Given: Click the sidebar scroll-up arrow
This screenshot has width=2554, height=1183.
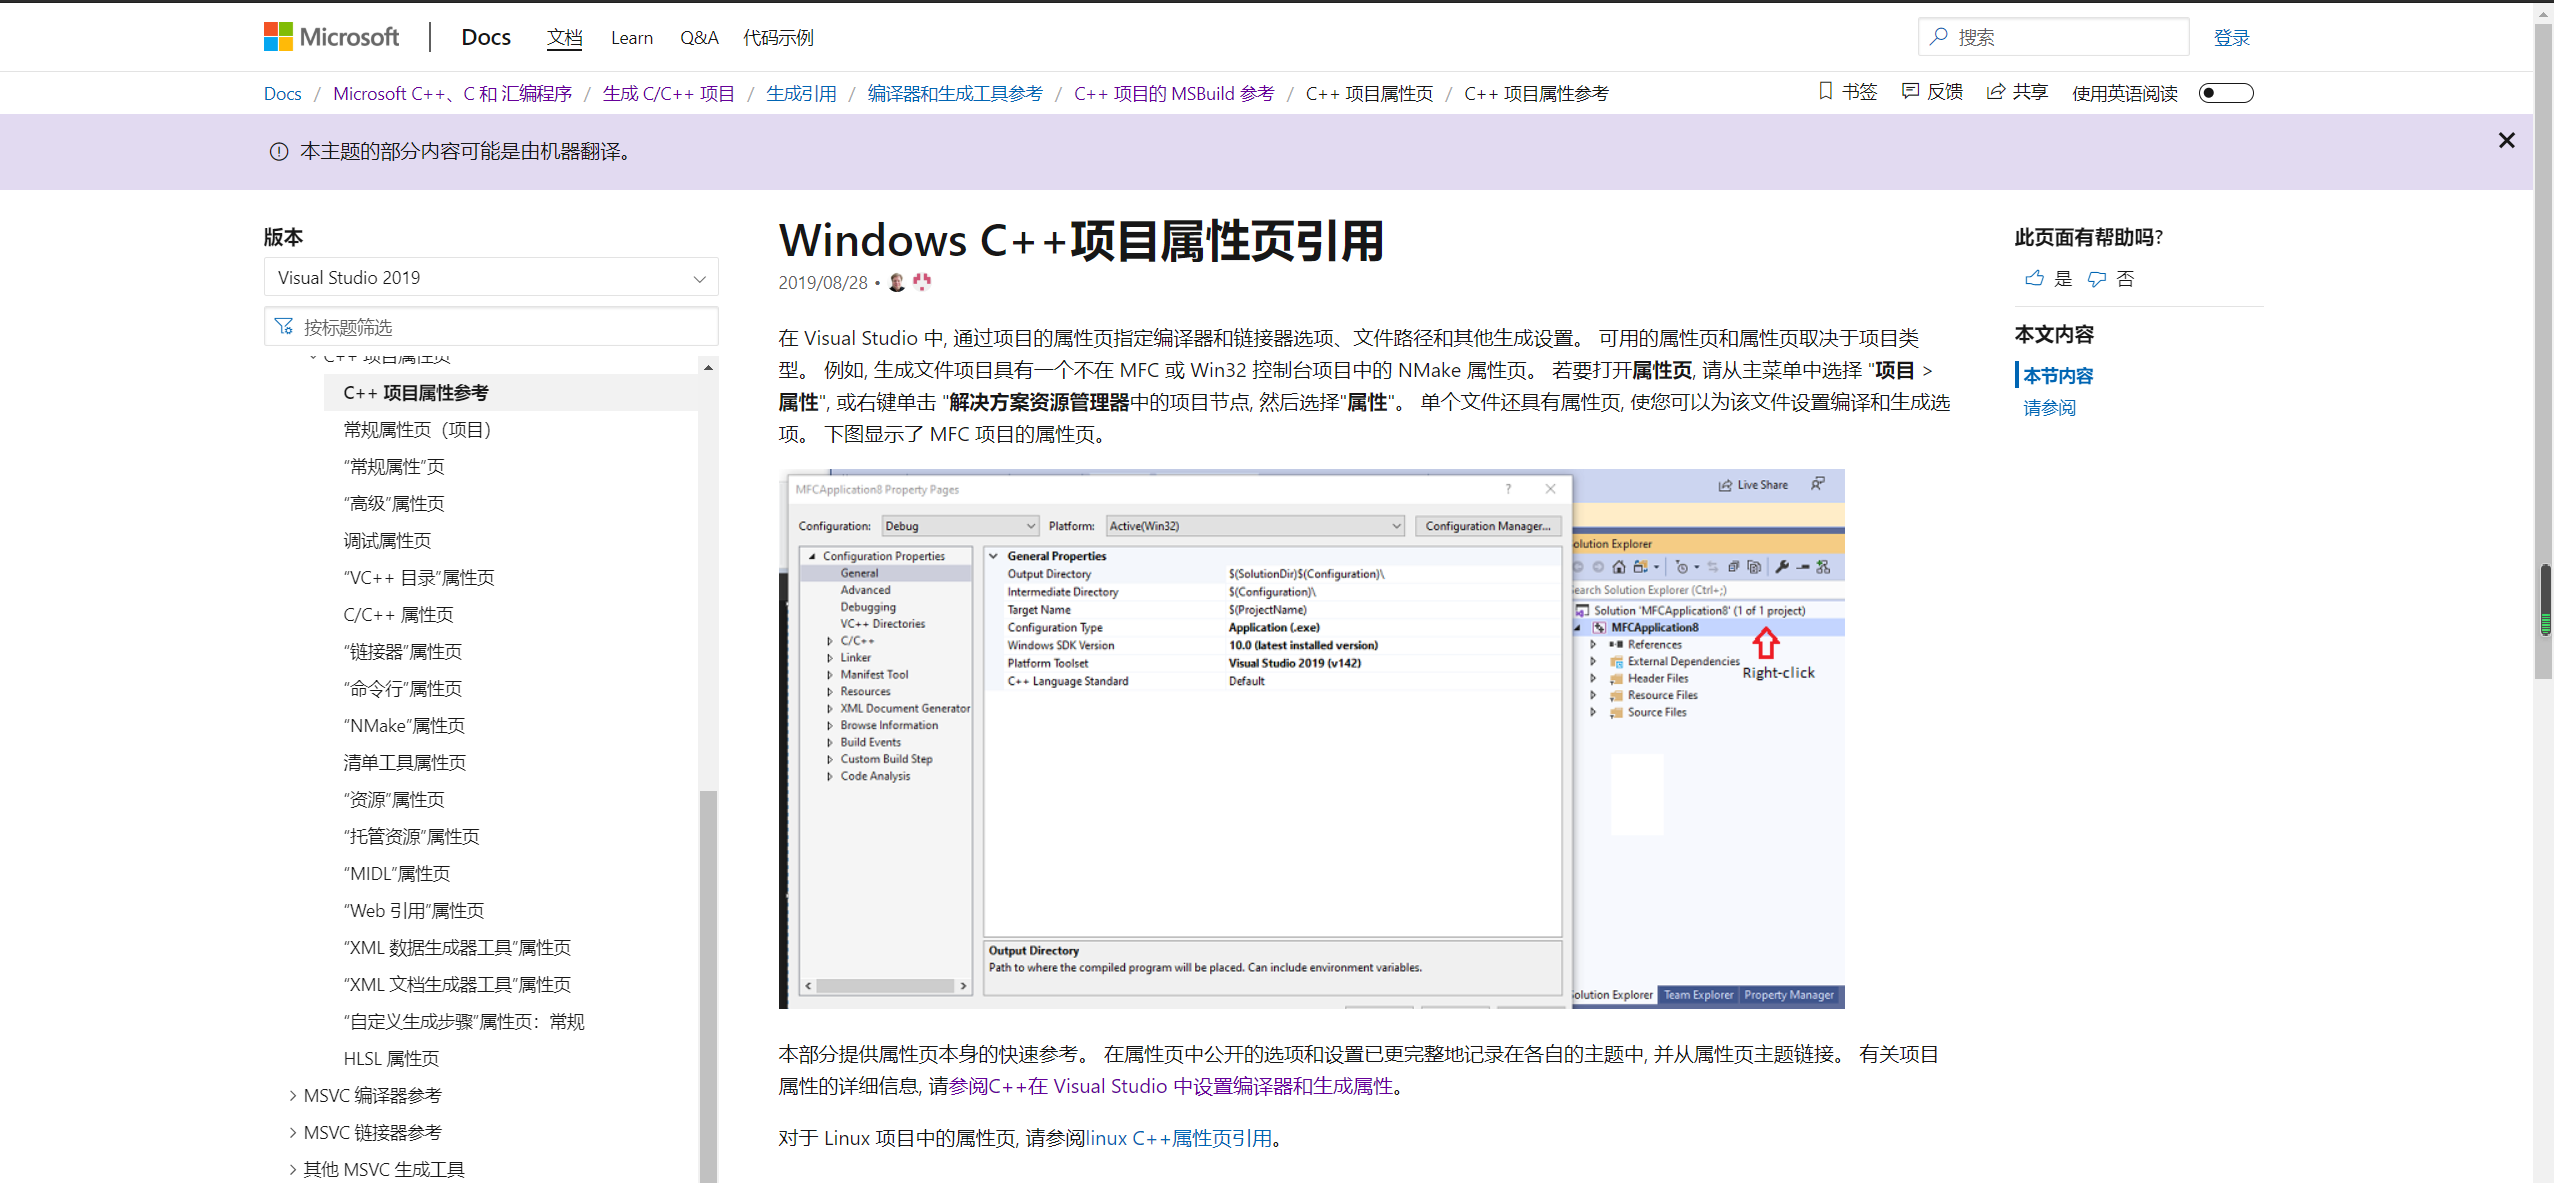Looking at the screenshot, I should [708, 367].
